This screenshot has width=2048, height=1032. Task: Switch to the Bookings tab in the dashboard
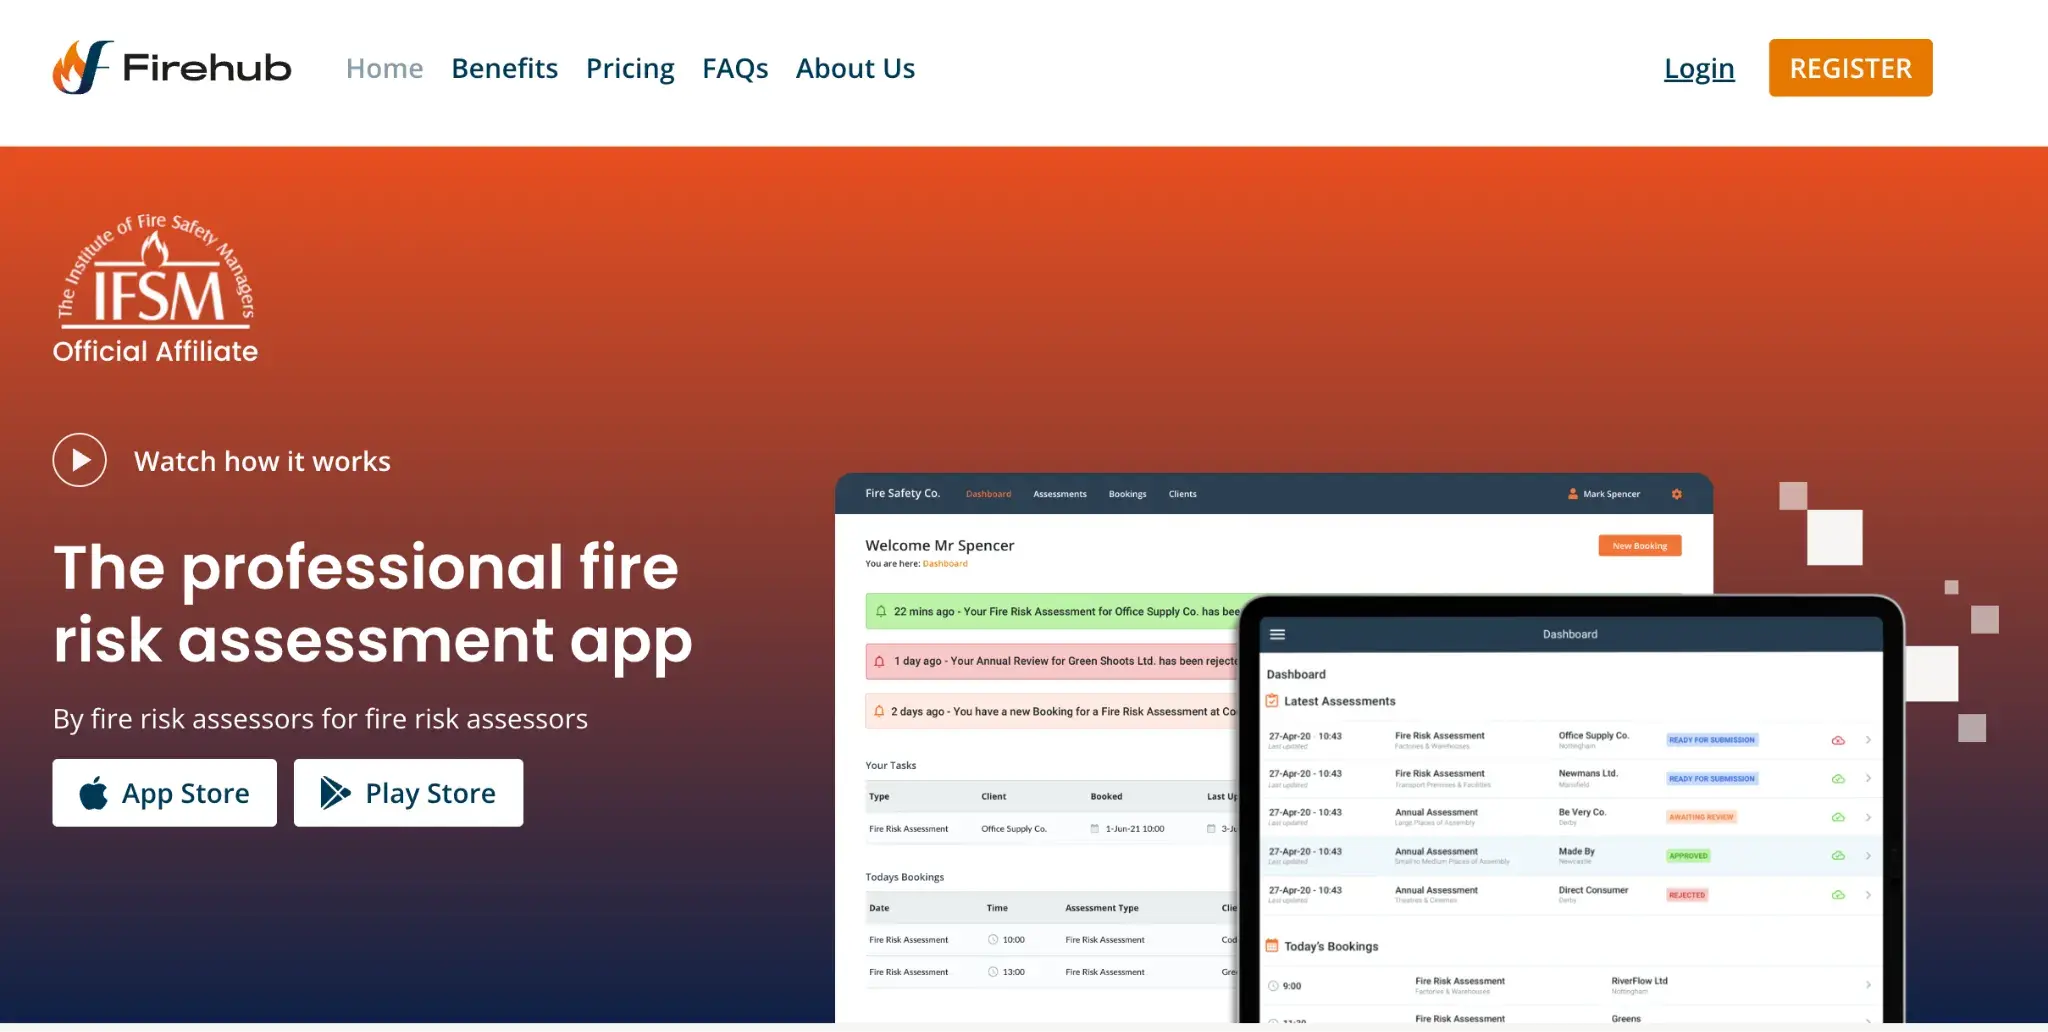click(x=1127, y=493)
